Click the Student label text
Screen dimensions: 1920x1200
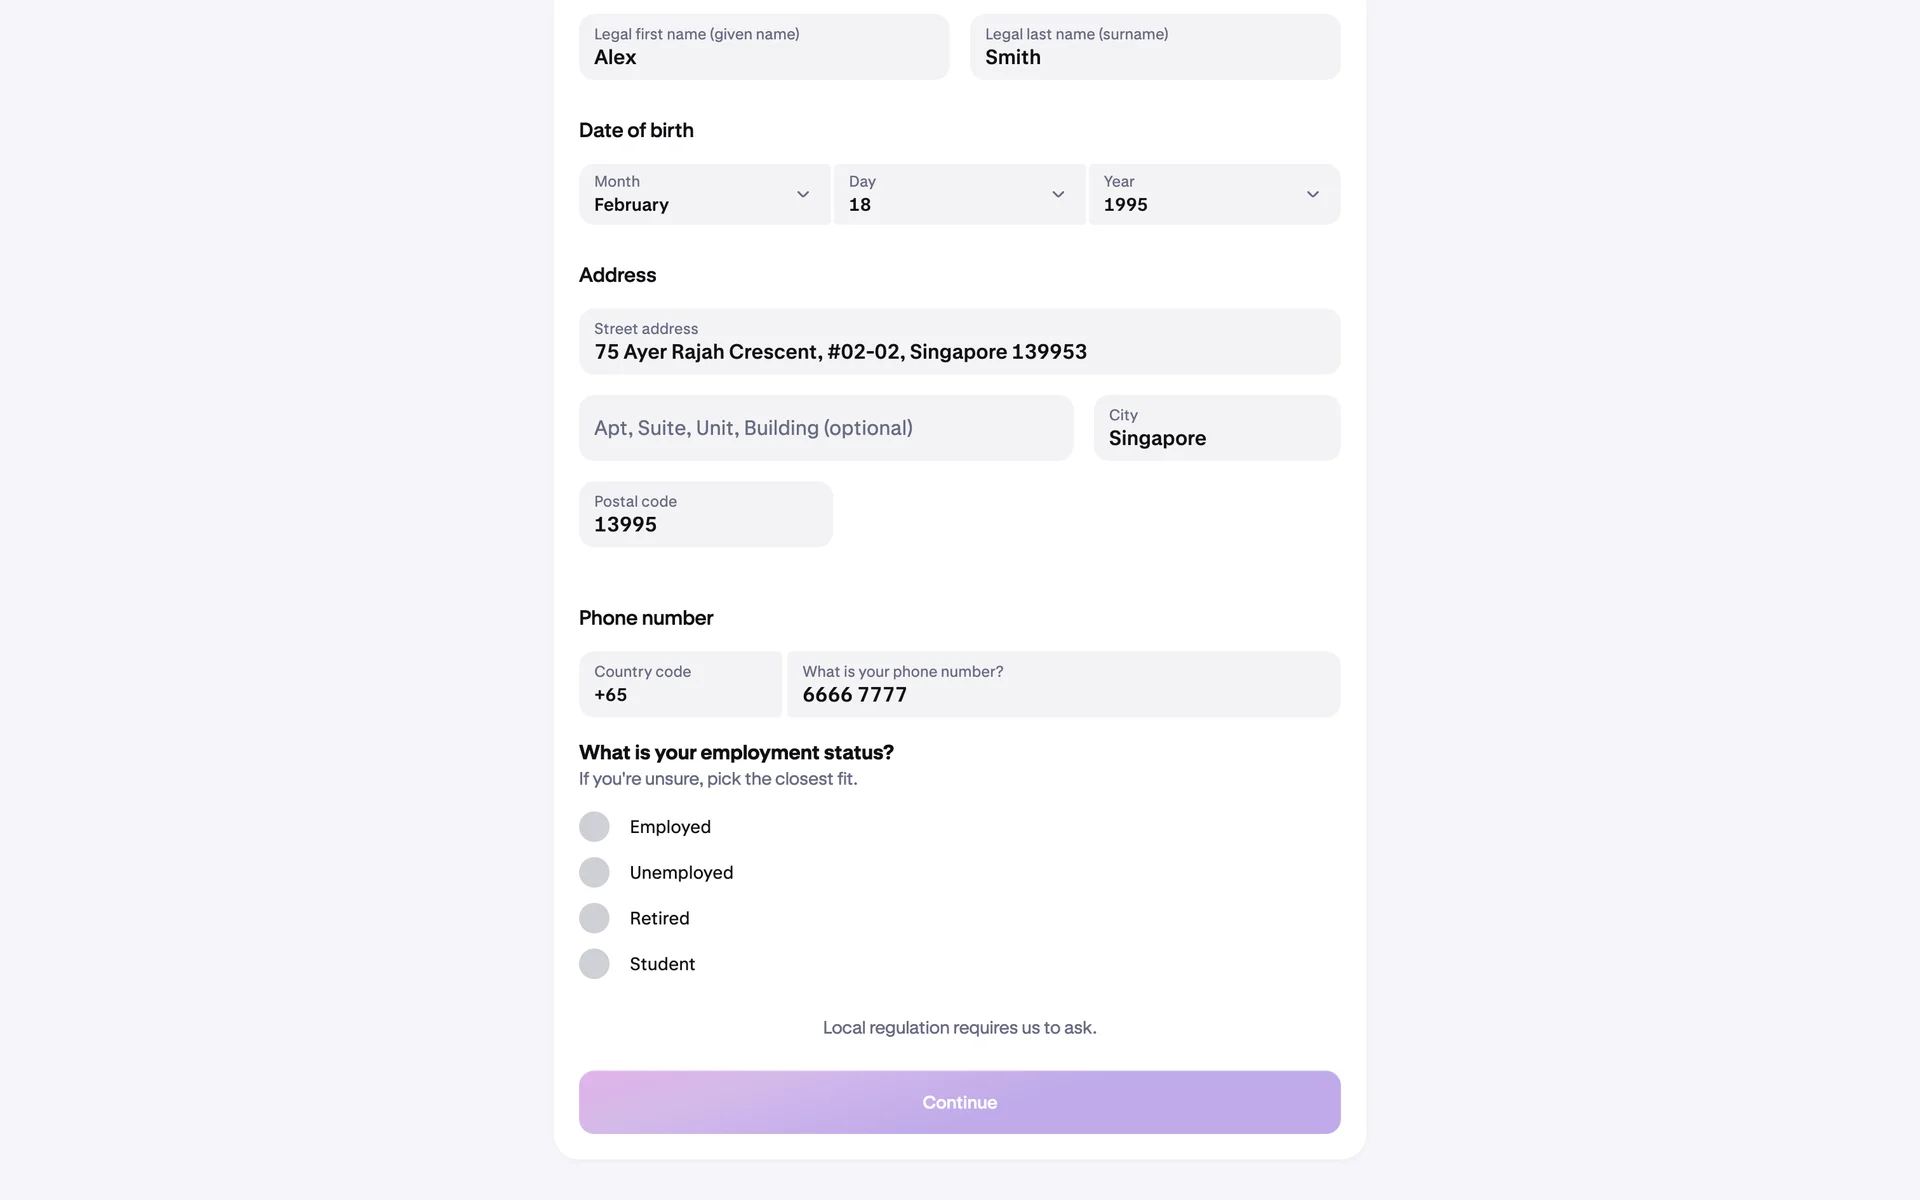click(x=662, y=964)
